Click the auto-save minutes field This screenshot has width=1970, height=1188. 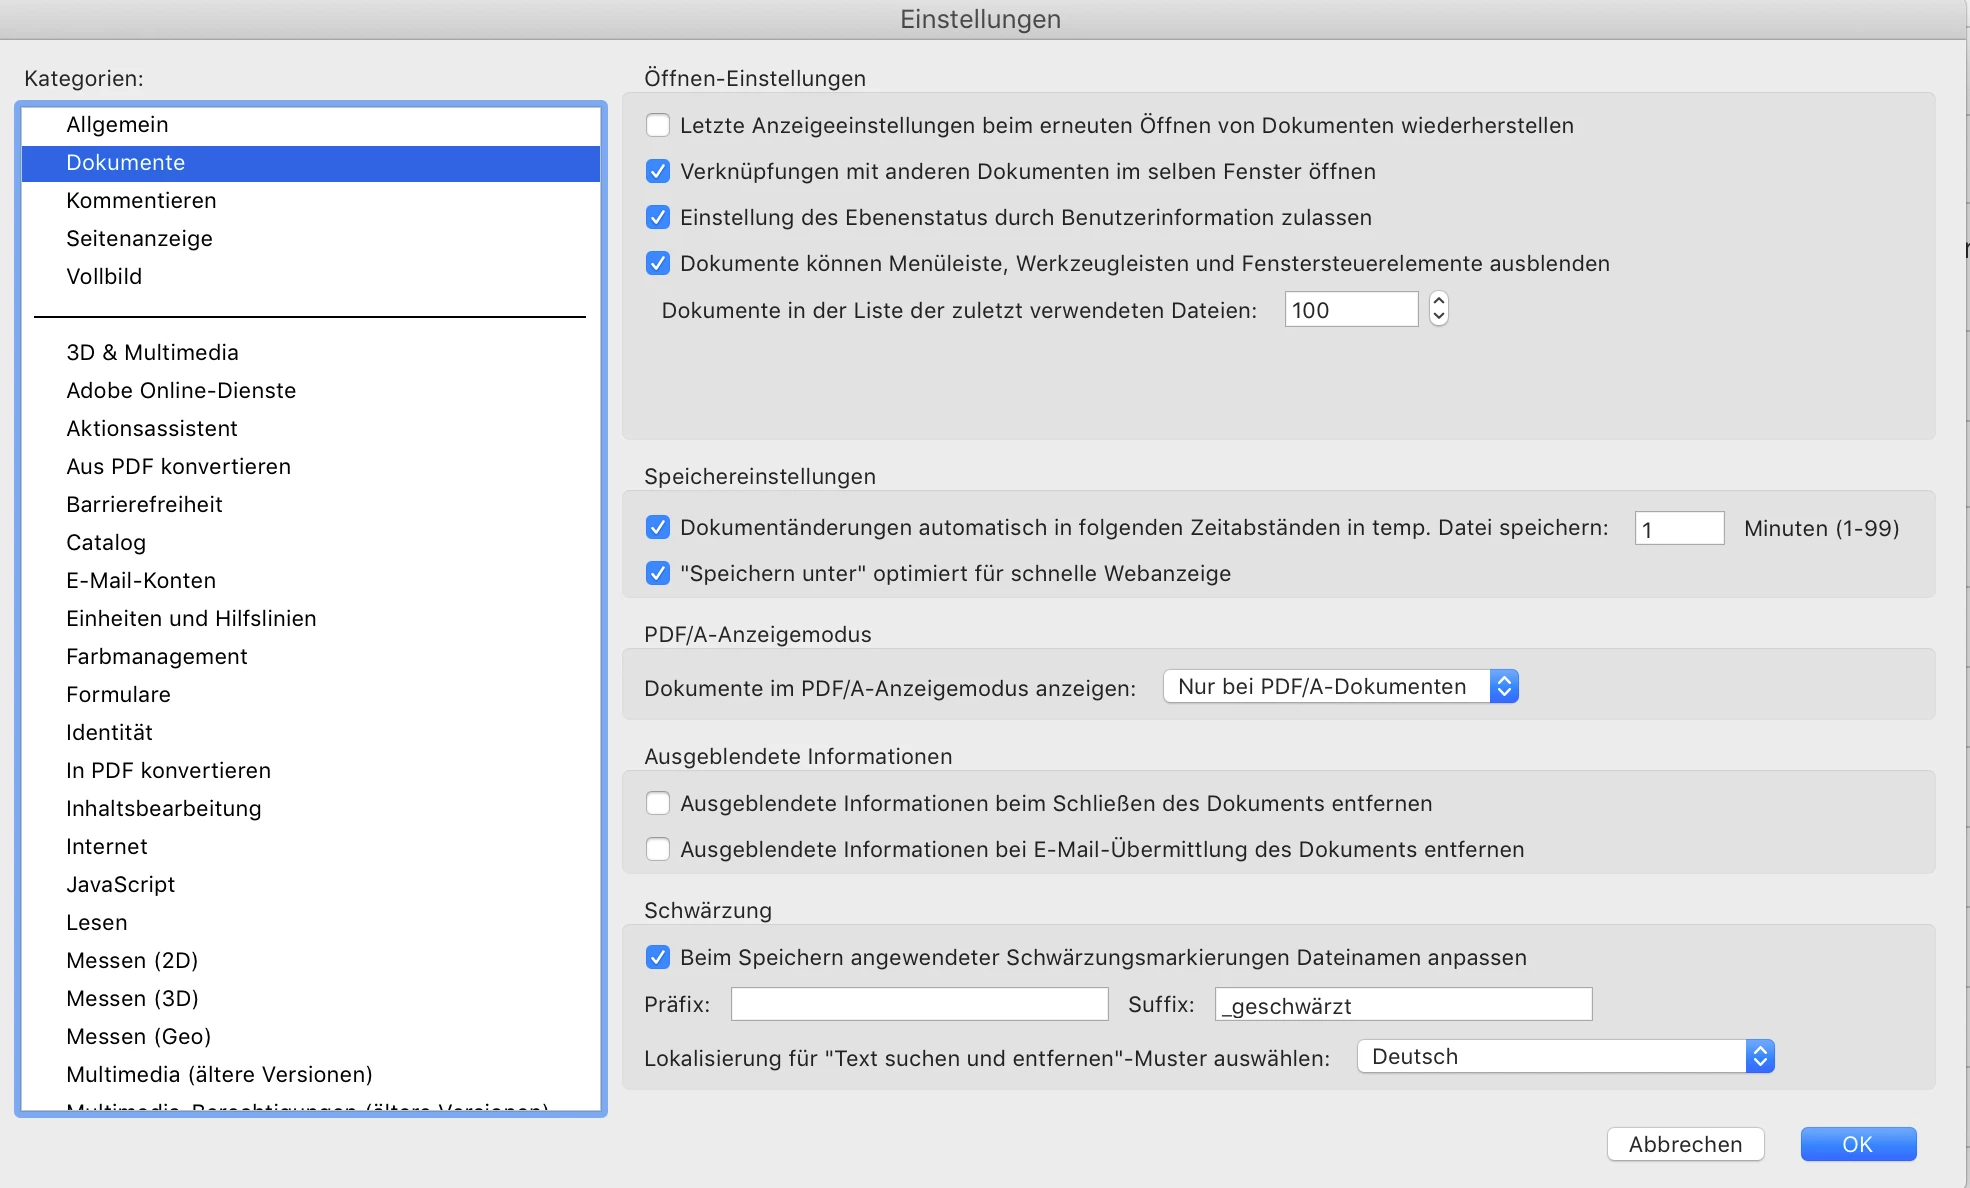[1679, 529]
